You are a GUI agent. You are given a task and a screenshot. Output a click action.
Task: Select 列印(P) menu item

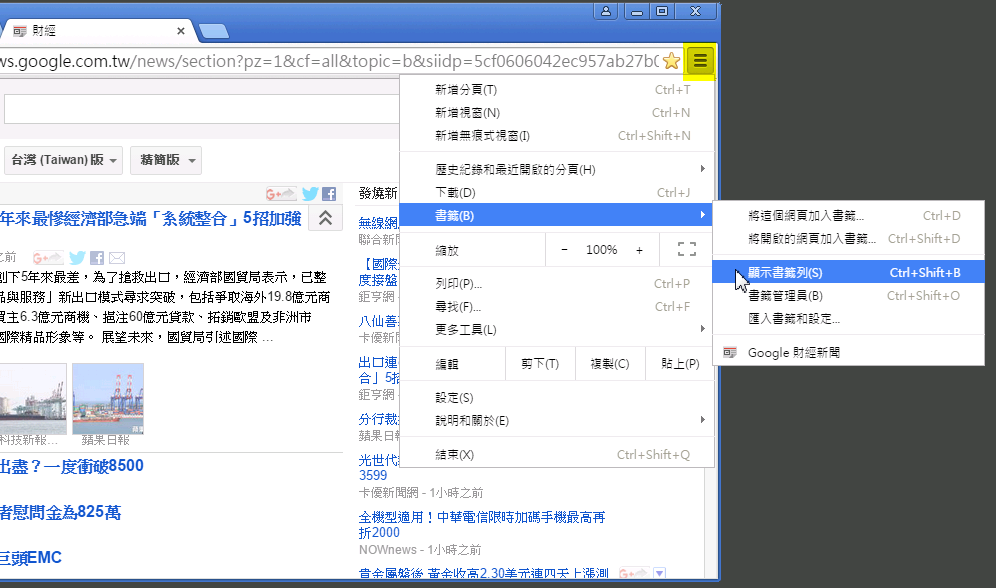(557, 283)
